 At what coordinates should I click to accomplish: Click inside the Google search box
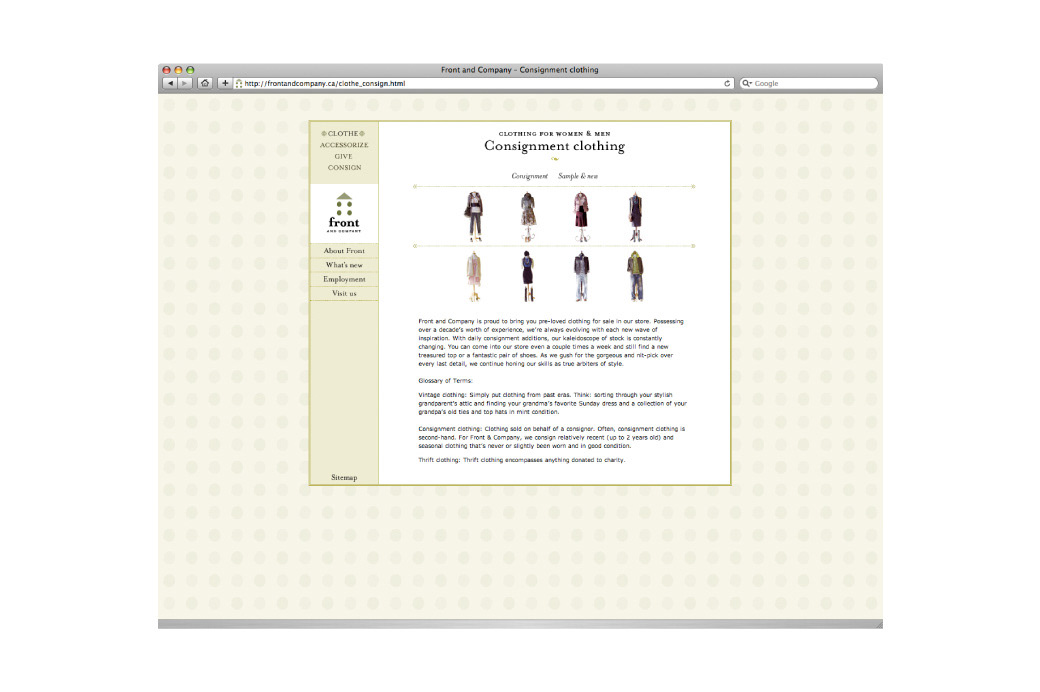coord(809,84)
